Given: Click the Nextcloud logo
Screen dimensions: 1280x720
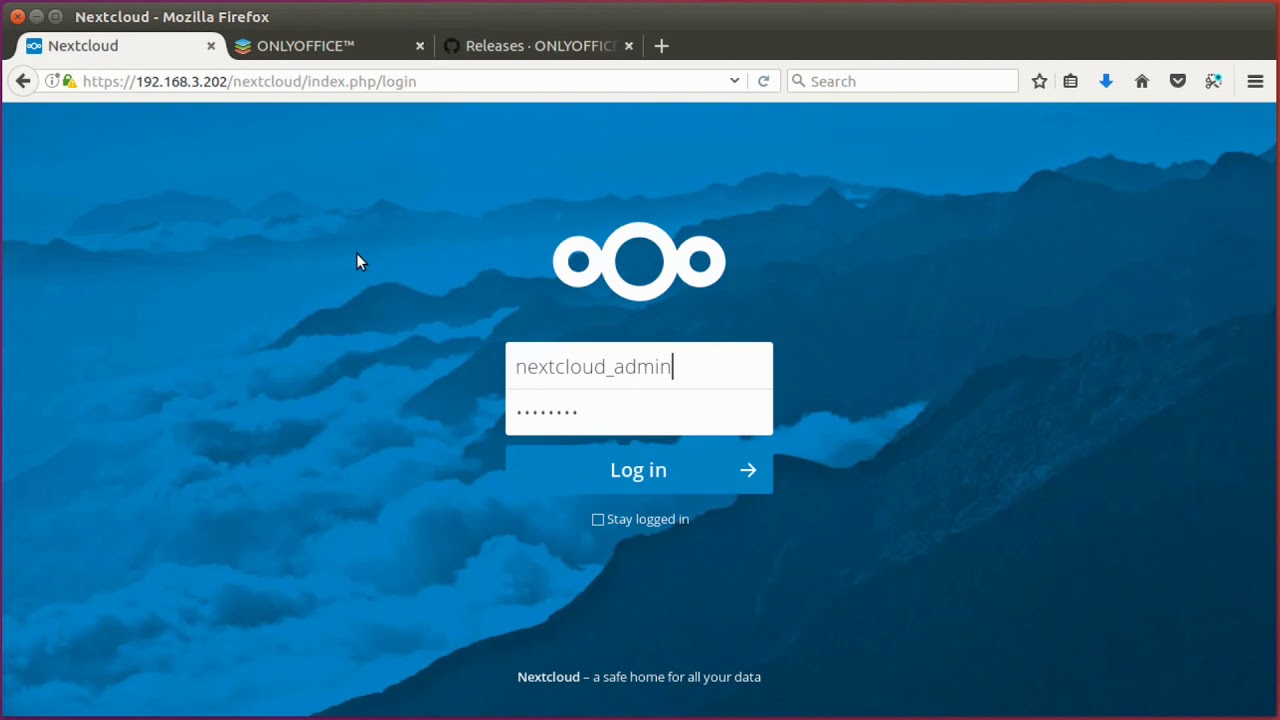Looking at the screenshot, I should point(639,262).
